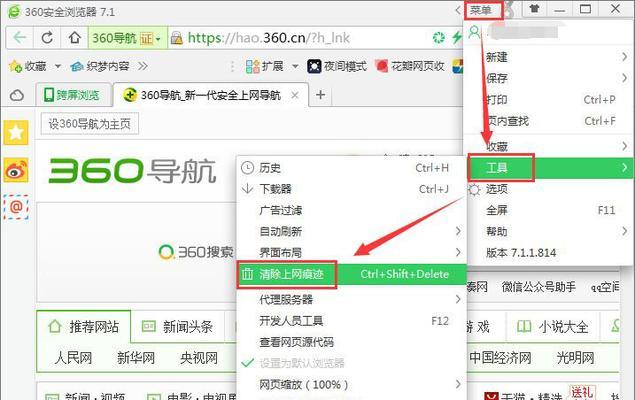Click the gear icon beside 选项
635x400 pixels.
[x=474, y=189]
